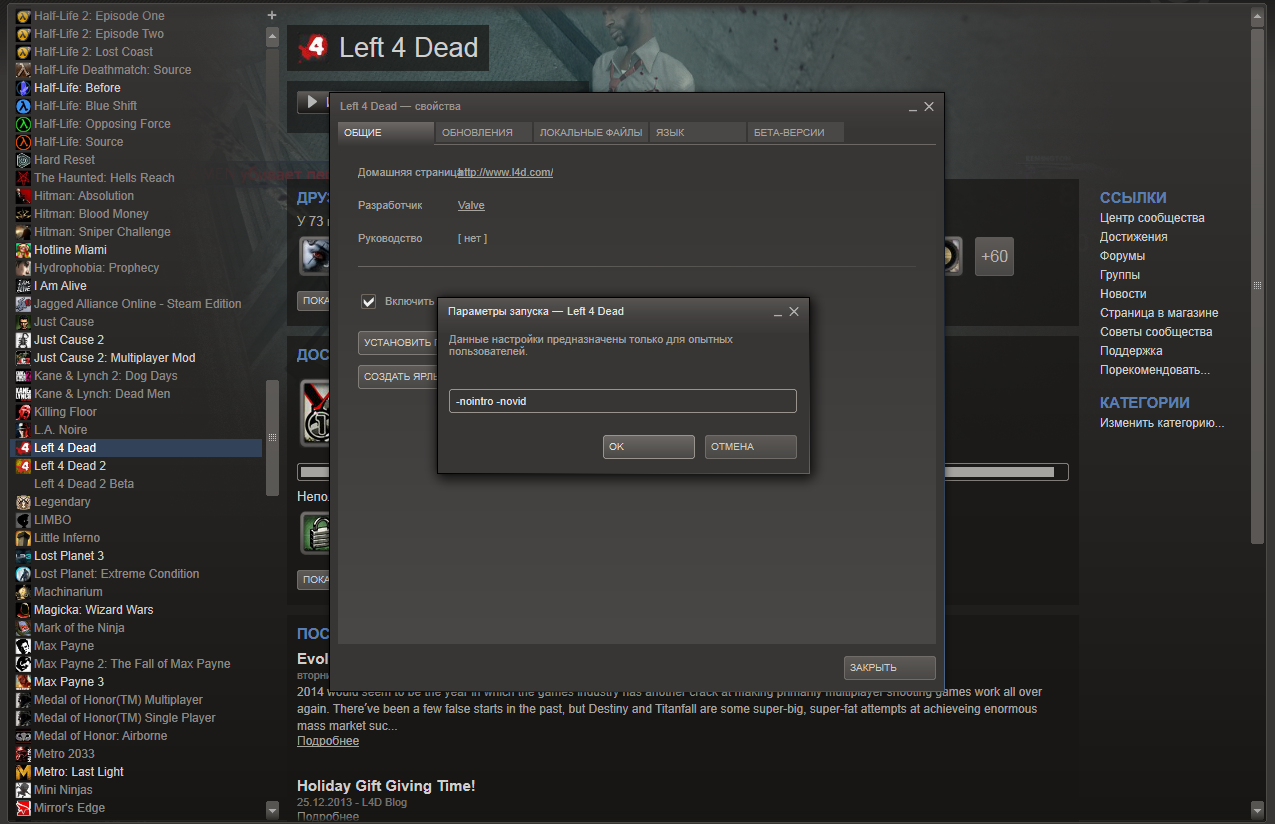
Task: Click the Mirror's Edge game icon
Action: pyautogui.click(x=24, y=808)
